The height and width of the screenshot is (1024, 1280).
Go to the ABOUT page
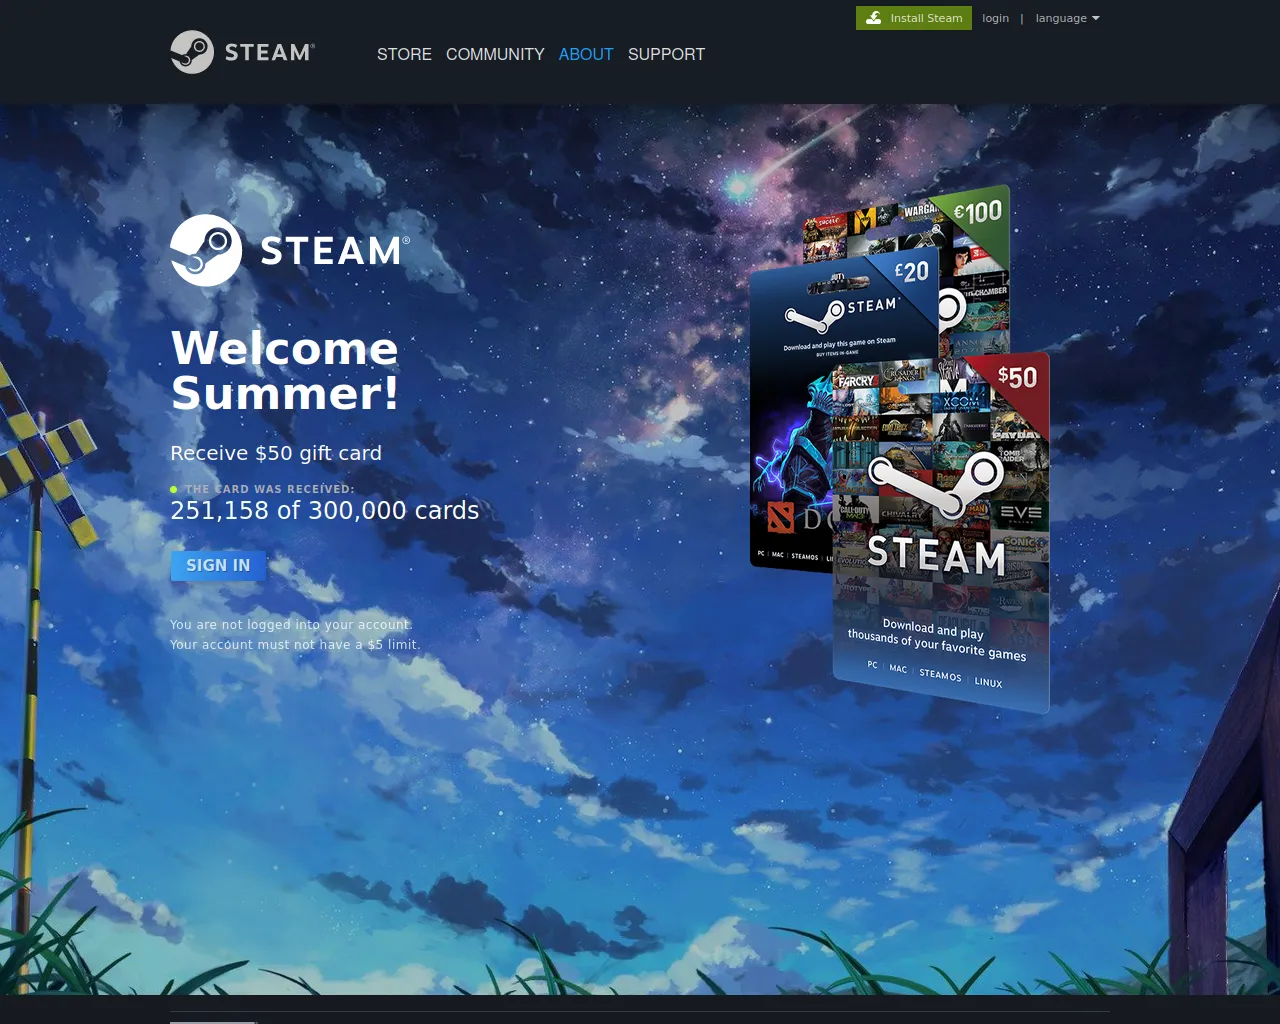(x=586, y=54)
